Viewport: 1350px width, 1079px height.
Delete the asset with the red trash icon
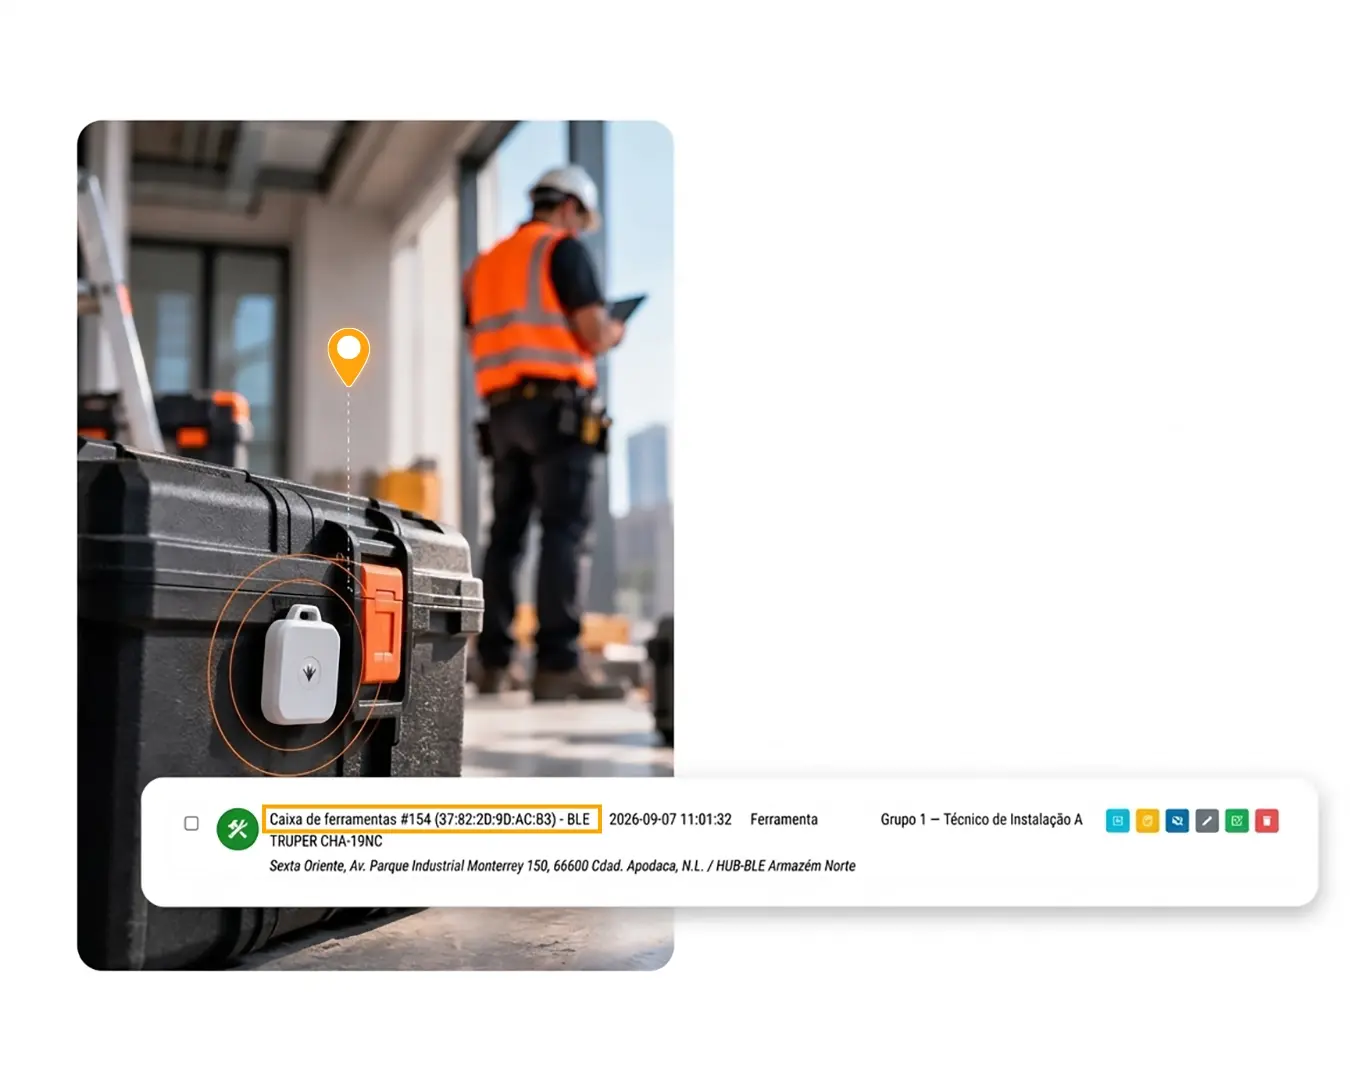[1267, 821]
